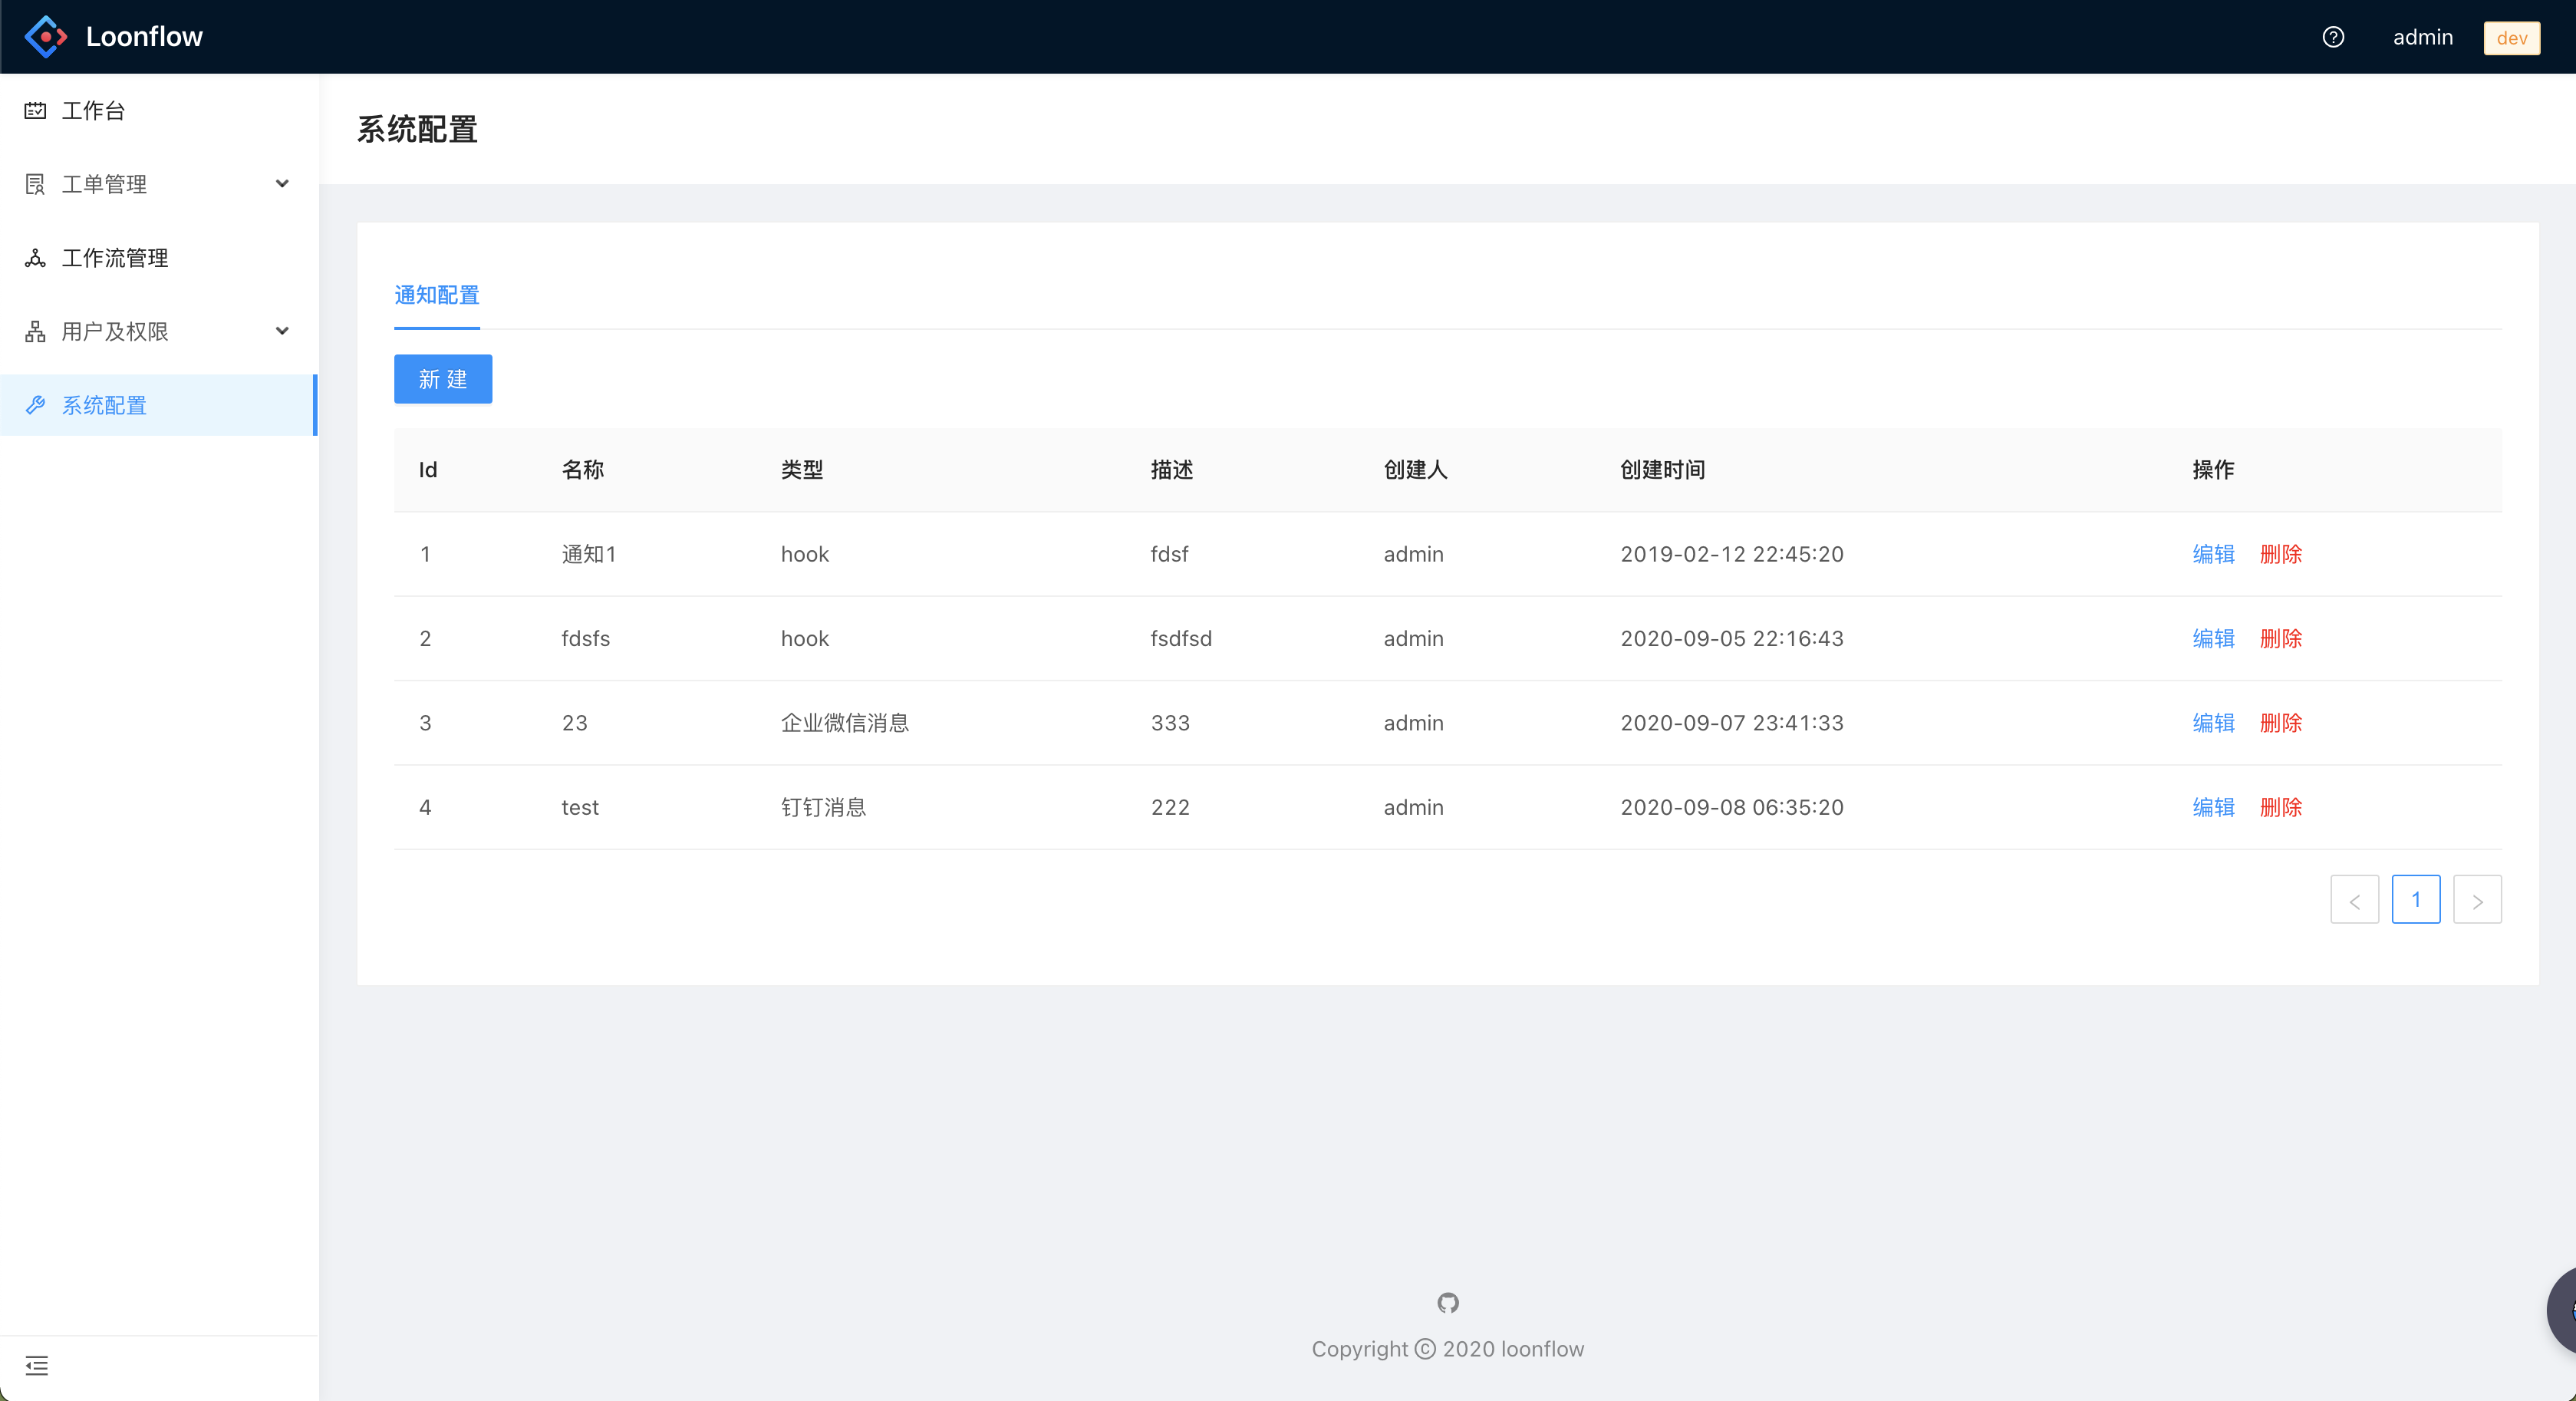Click the timestamp 2020-09-08 06:35:20
The image size is (2576, 1401).
tap(1732, 807)
